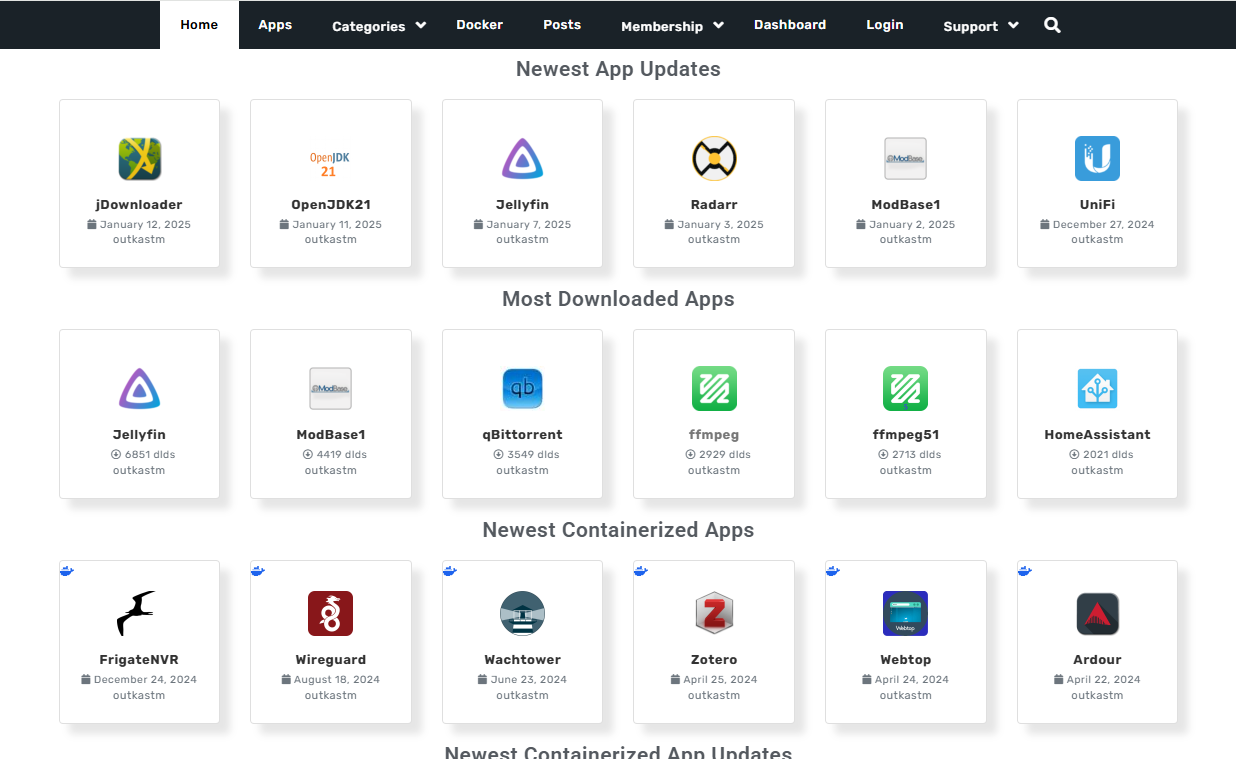Open the UniFi app icon
The height and width of the screenshot is (759, 1236).
point(1097,159)
